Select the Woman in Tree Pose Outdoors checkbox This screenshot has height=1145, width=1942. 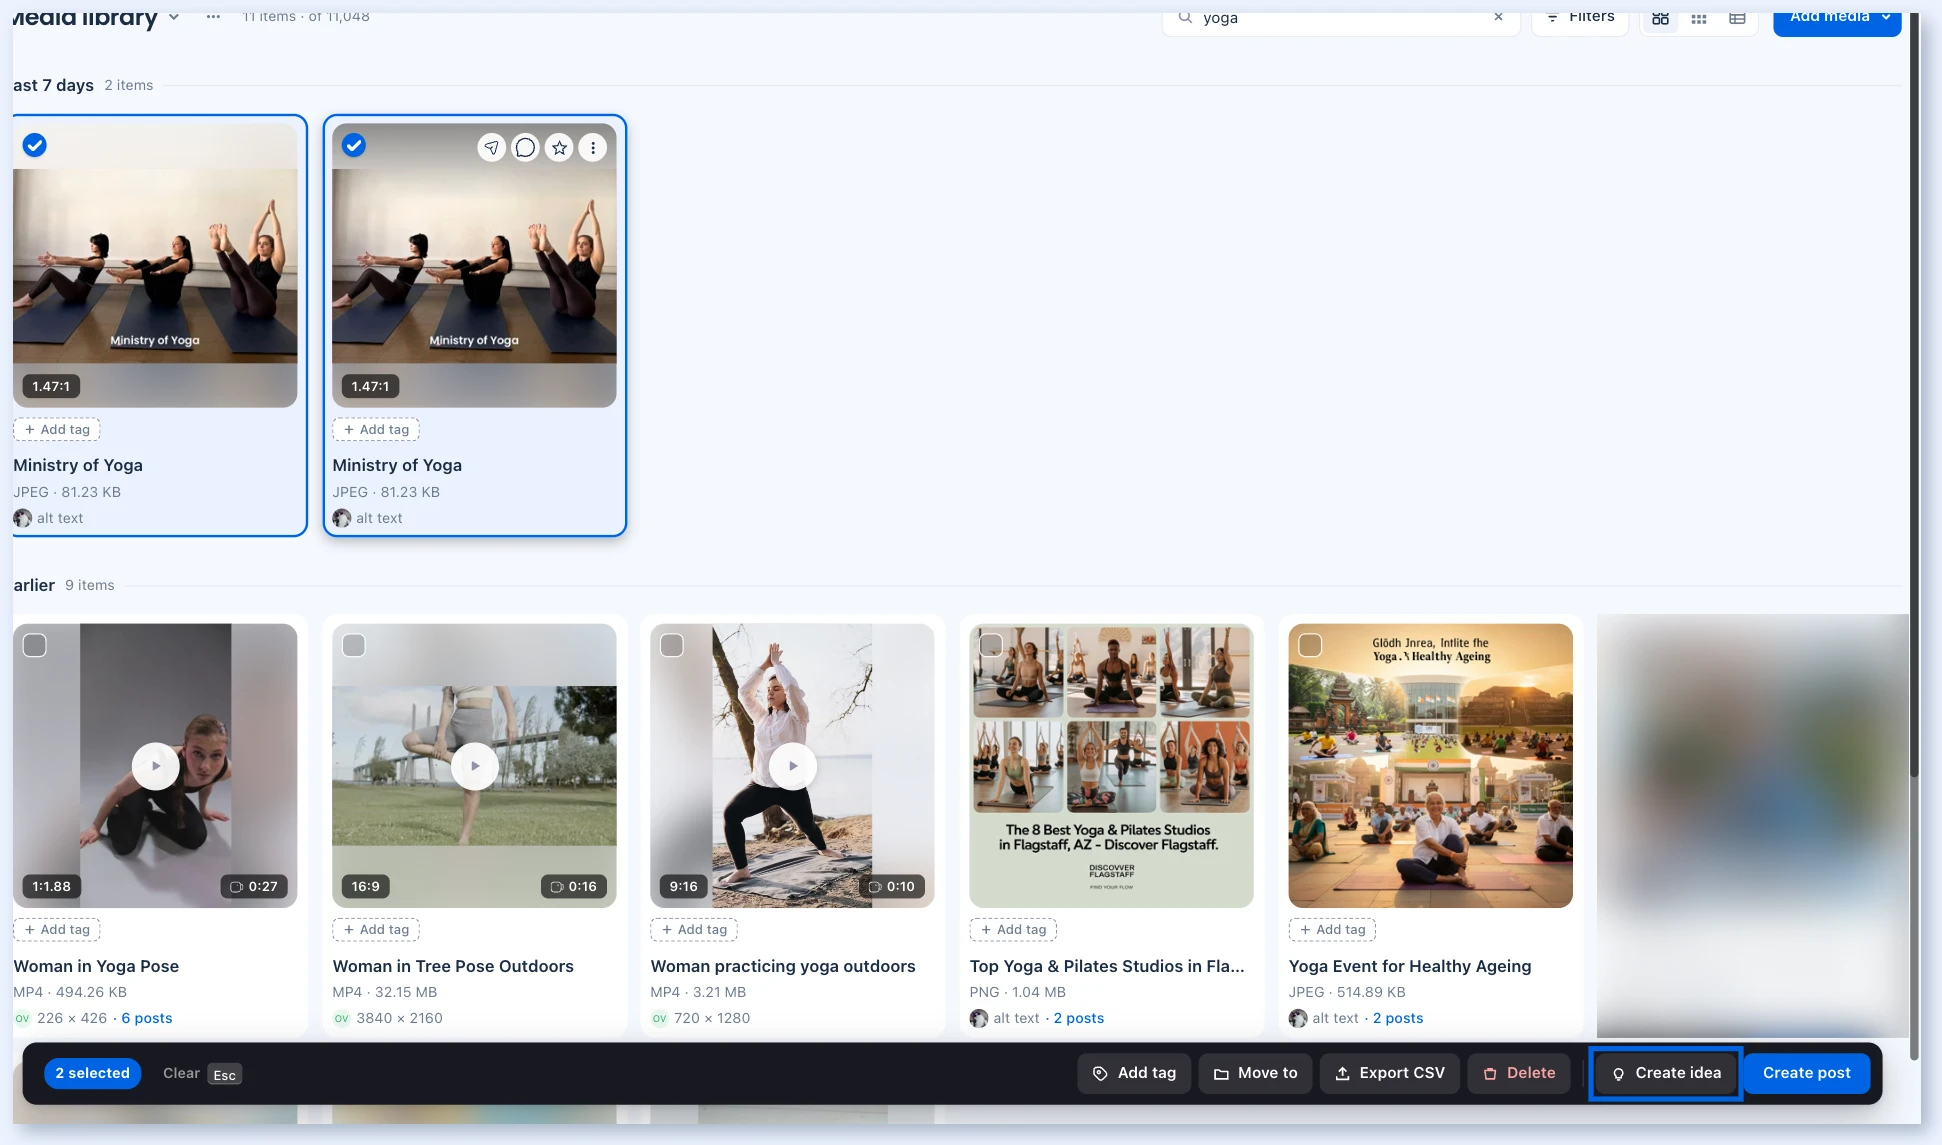point(354,645)
